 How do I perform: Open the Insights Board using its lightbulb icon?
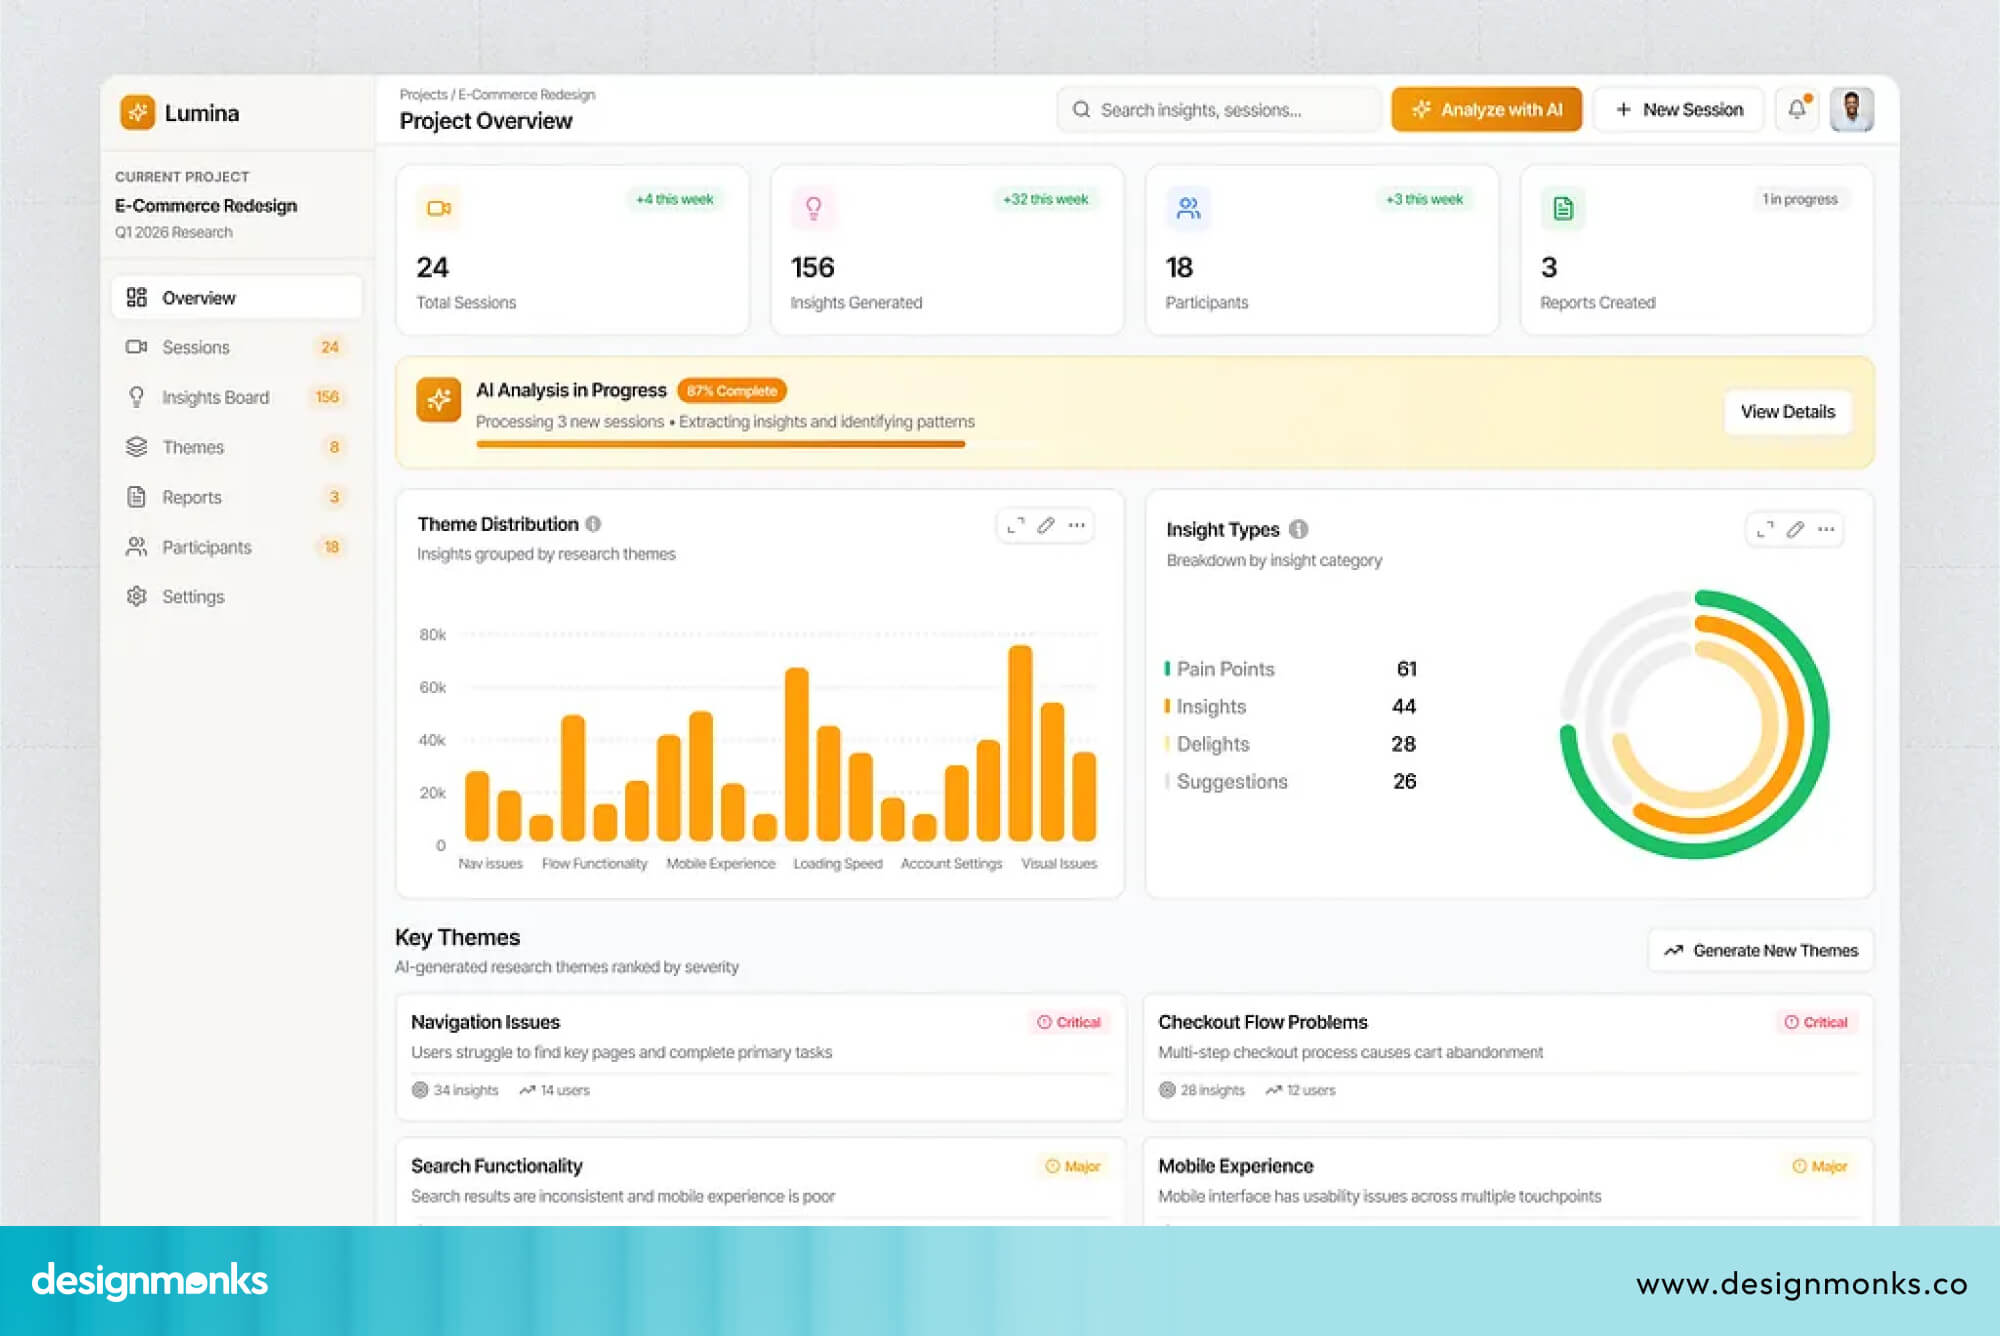137,397
